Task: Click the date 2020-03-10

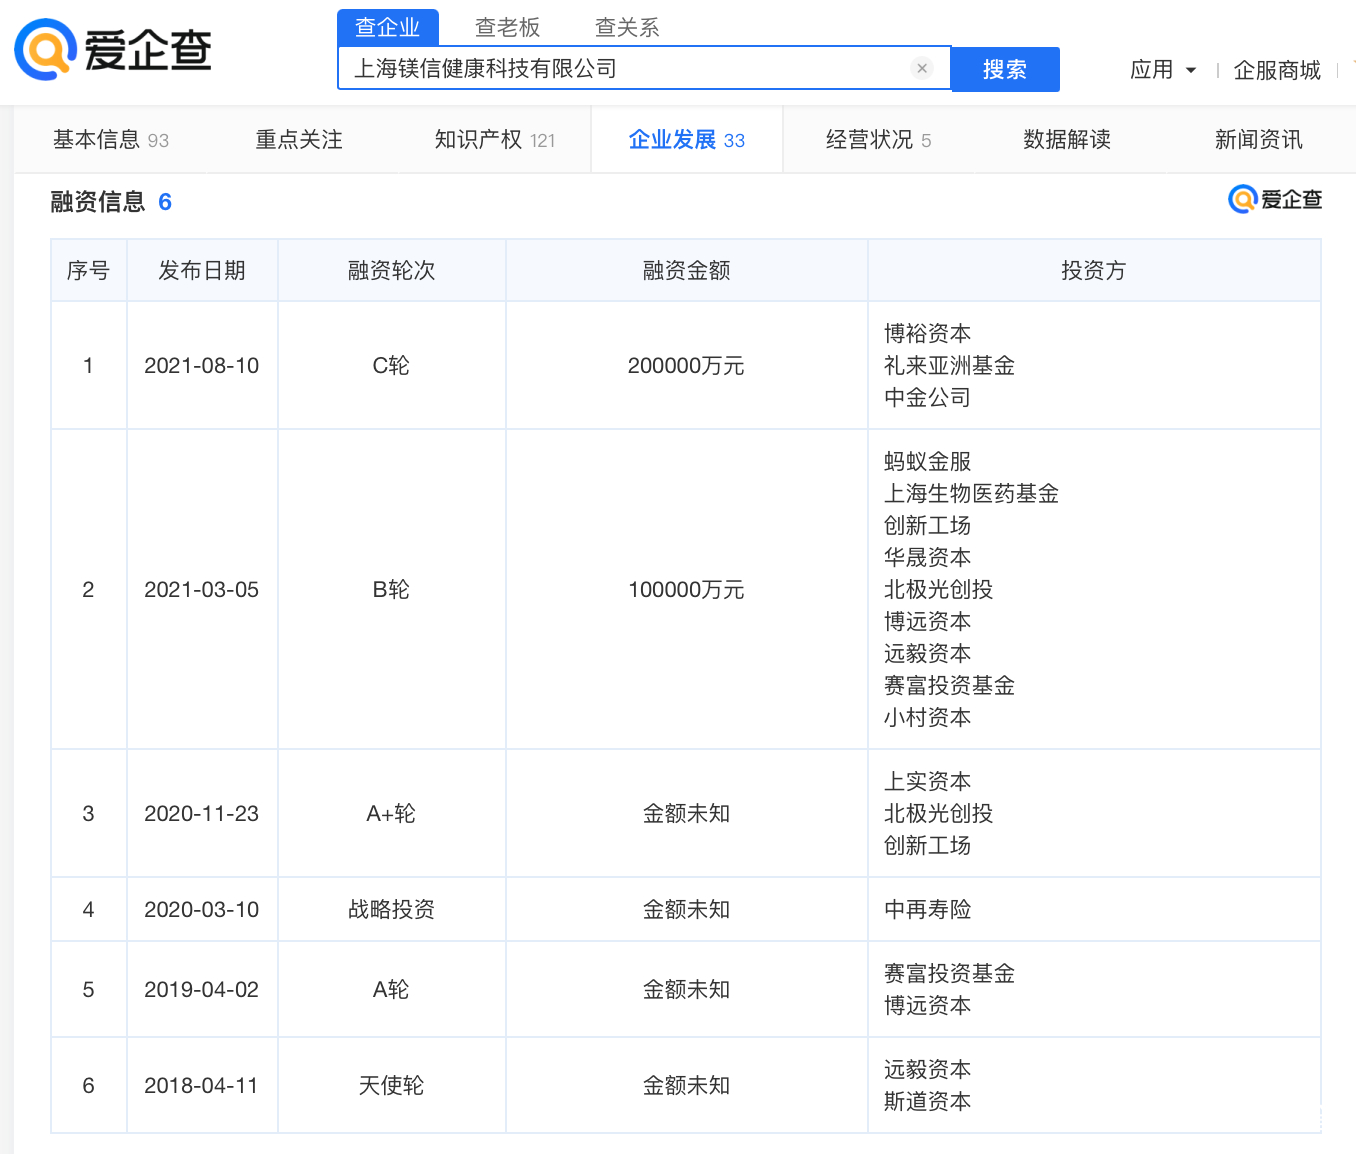Action: coord(202,910)
